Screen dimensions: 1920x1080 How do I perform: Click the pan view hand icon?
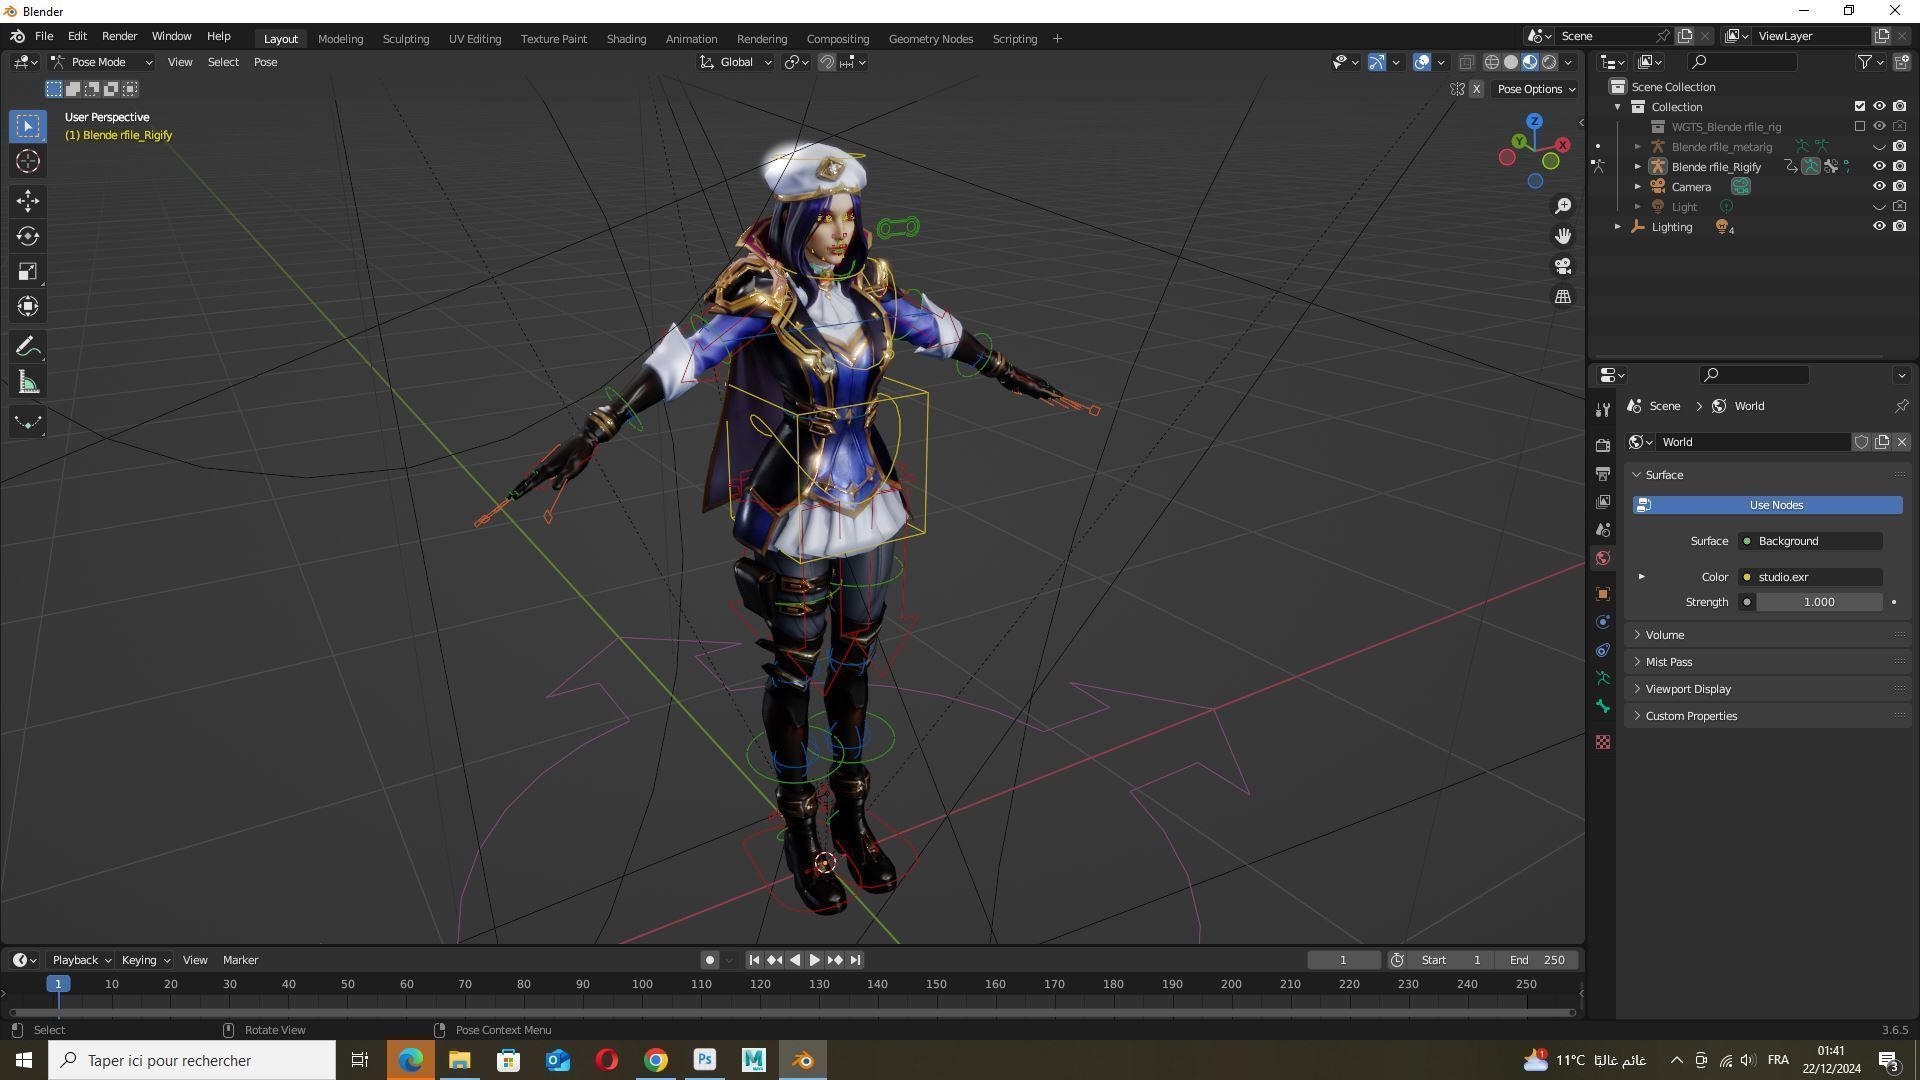point(1563,236)
